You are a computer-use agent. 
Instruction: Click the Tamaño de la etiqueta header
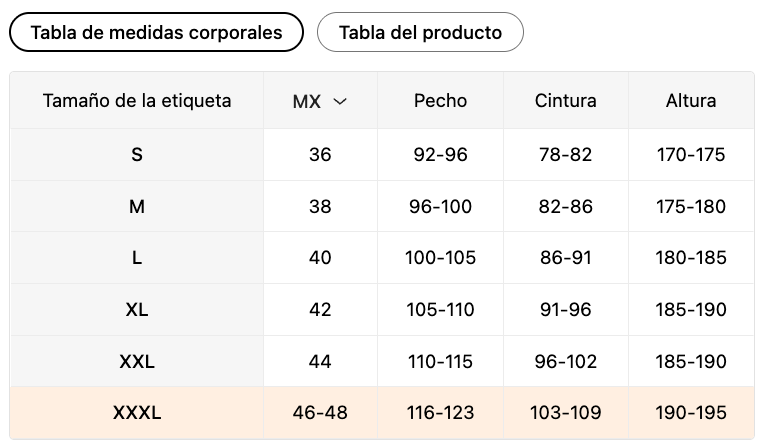click(137, 100)
